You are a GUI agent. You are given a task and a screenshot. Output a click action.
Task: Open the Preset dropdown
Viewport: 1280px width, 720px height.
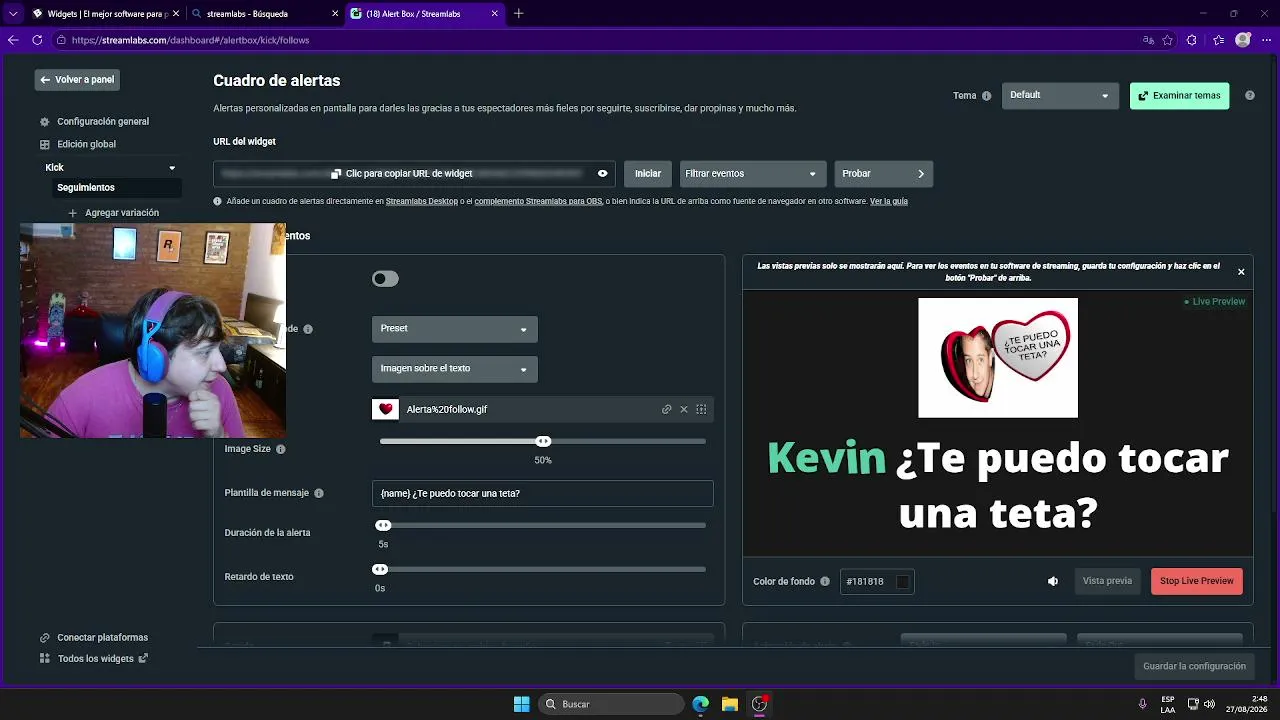pos(455,329)
